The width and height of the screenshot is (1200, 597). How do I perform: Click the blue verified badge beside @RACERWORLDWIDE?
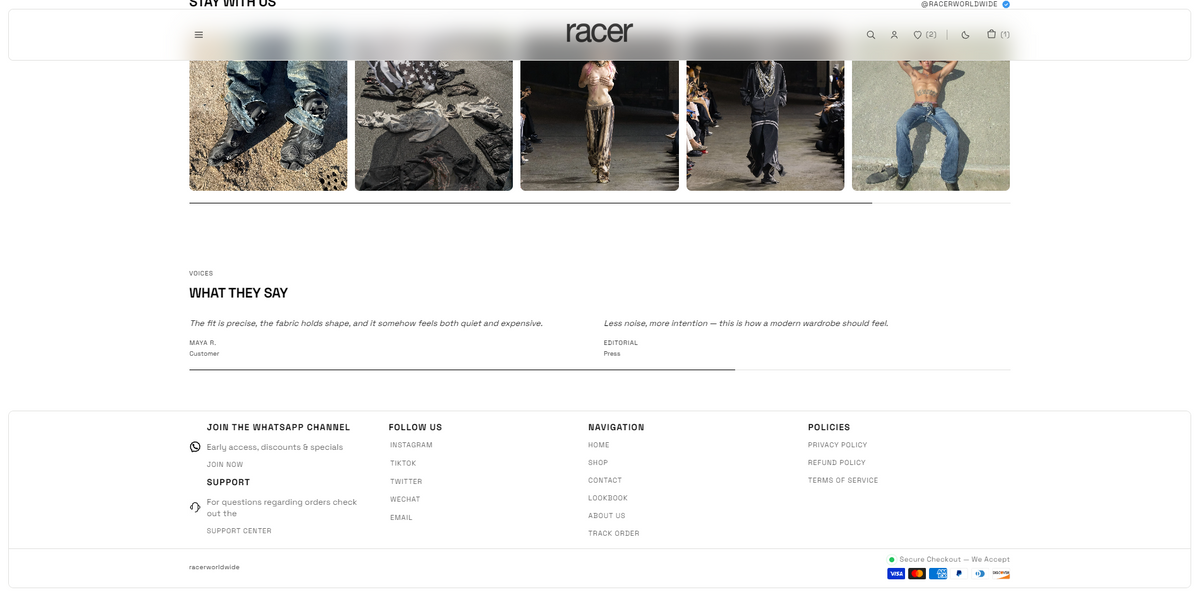tap(1006, 4)
